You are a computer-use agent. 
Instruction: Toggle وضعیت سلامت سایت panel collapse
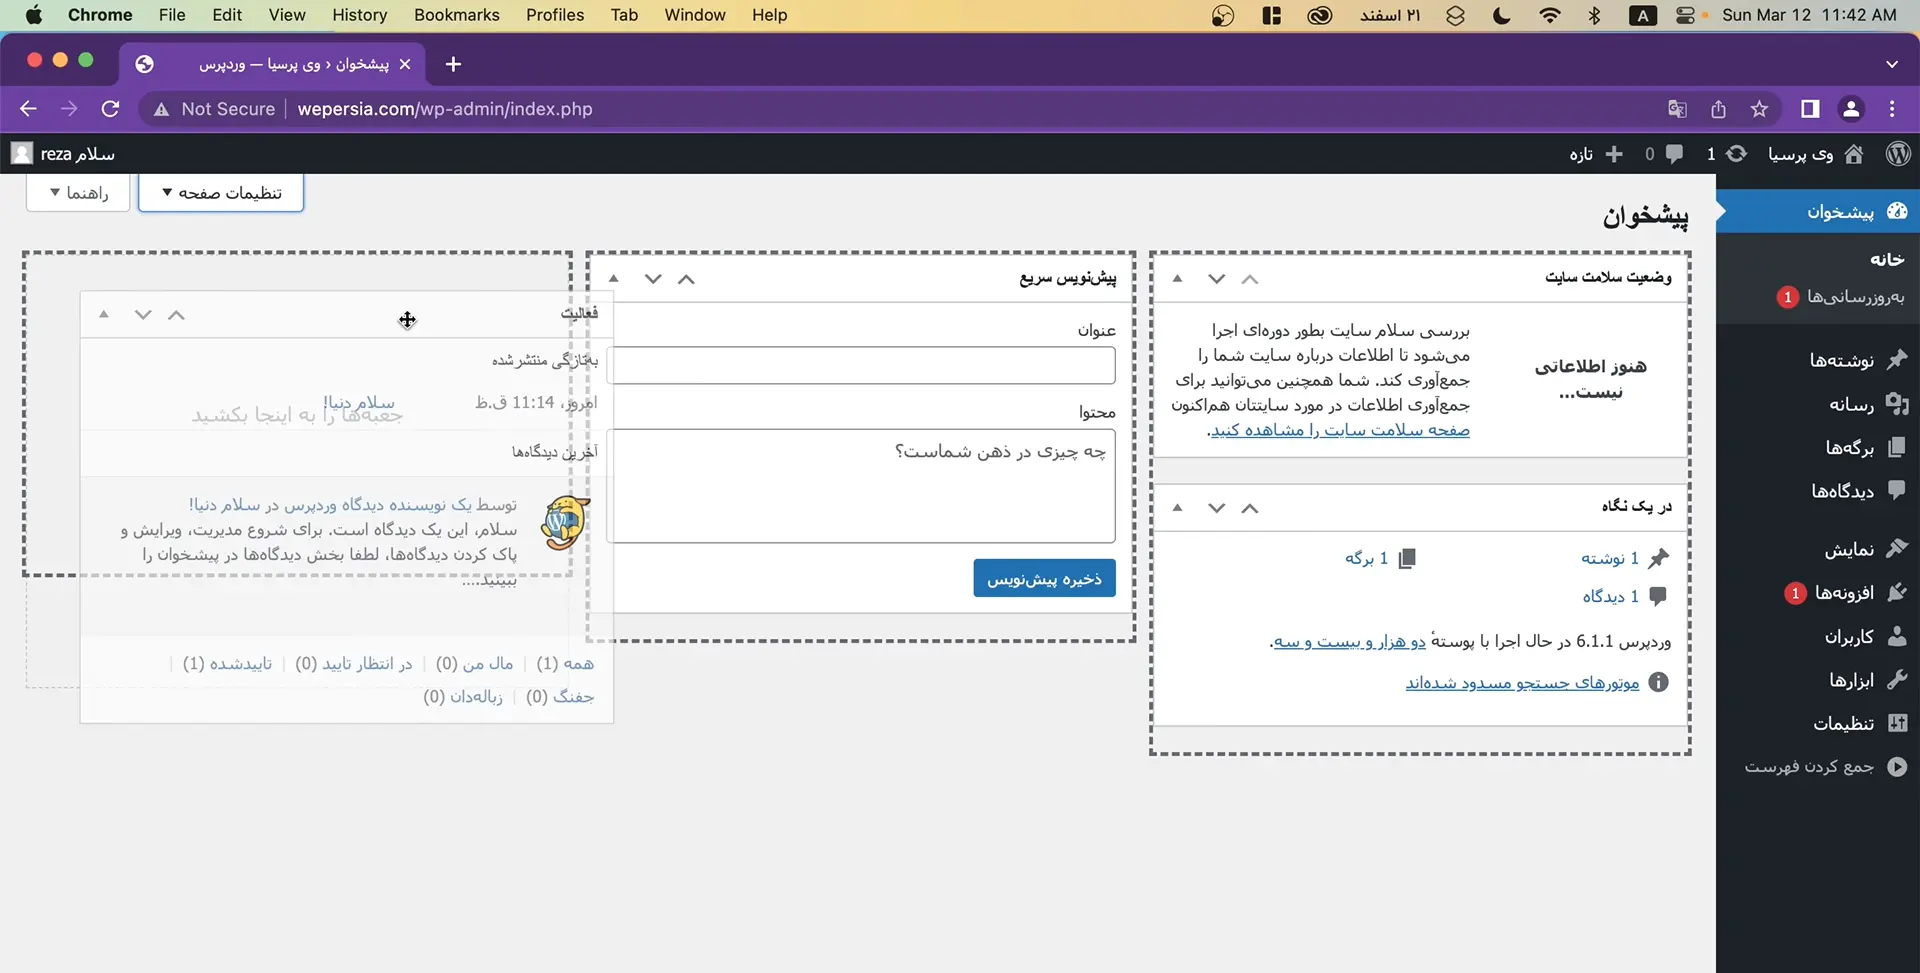click(1178, 279)
